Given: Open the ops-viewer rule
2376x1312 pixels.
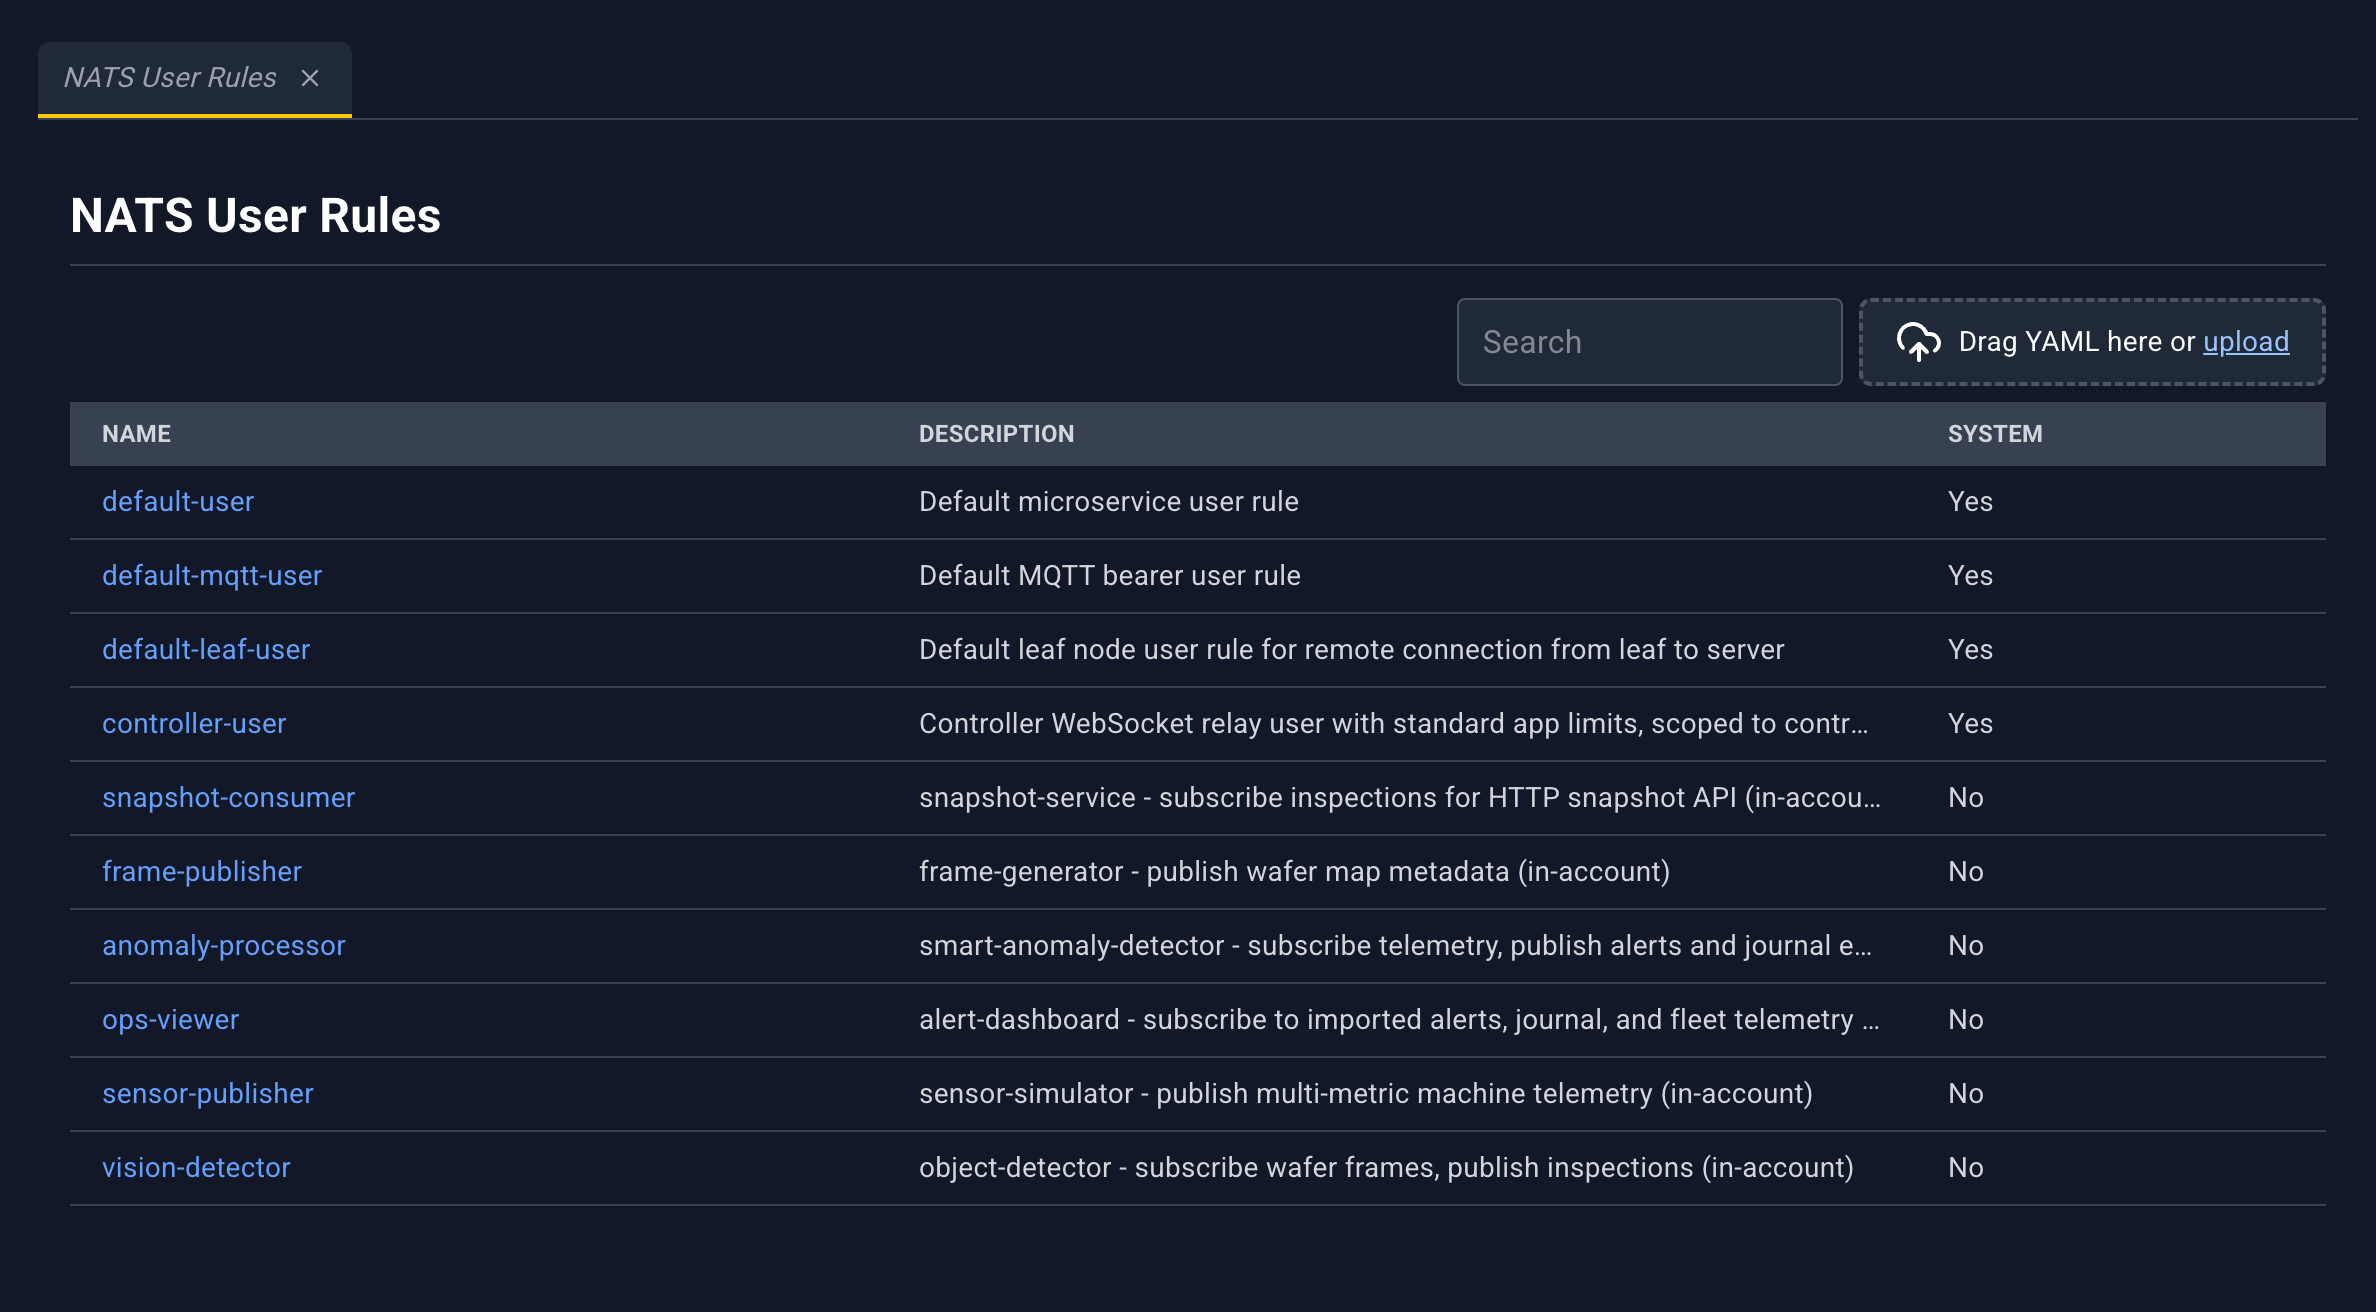Looking at the screenshot, I should [x=170, y=1020].
